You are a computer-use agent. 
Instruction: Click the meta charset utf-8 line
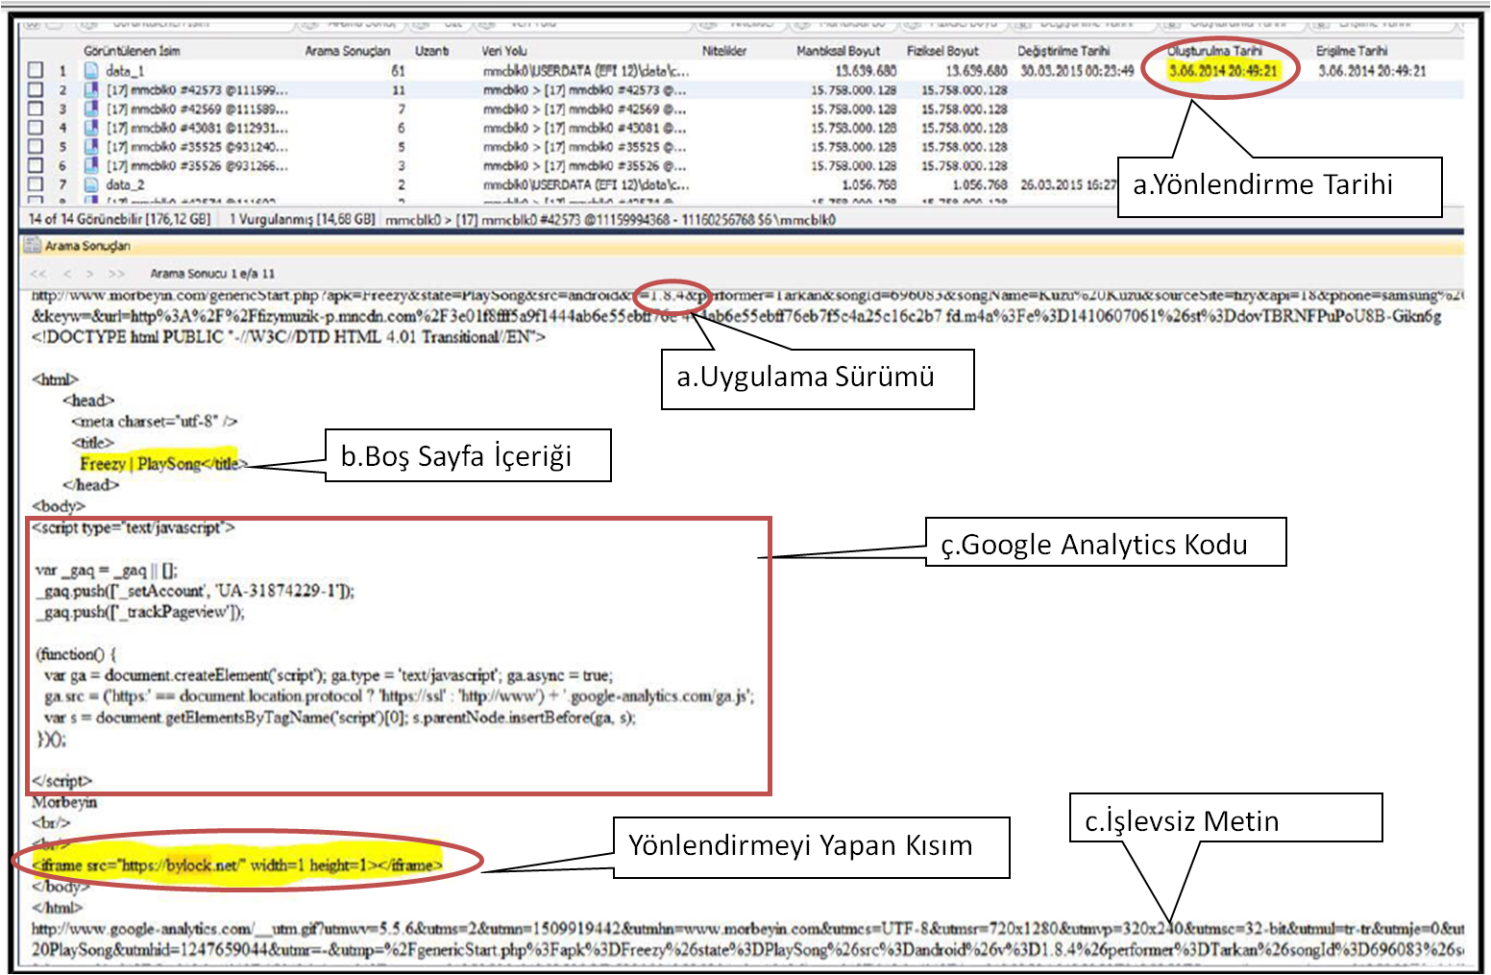pyautogui.click(x=154, y=421)
